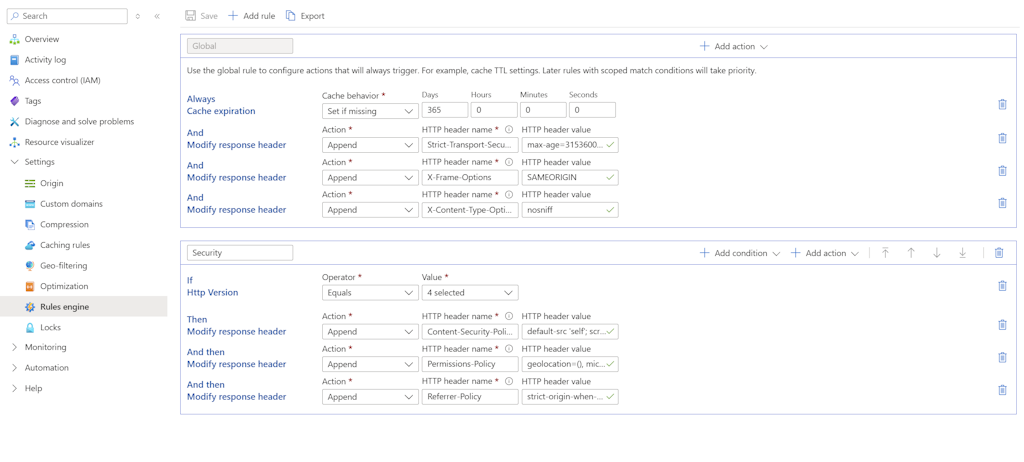Delete the X-Content-Type-Options header action
Image resolution: width=1024 pixels, height=462 pixels.
1002,203
